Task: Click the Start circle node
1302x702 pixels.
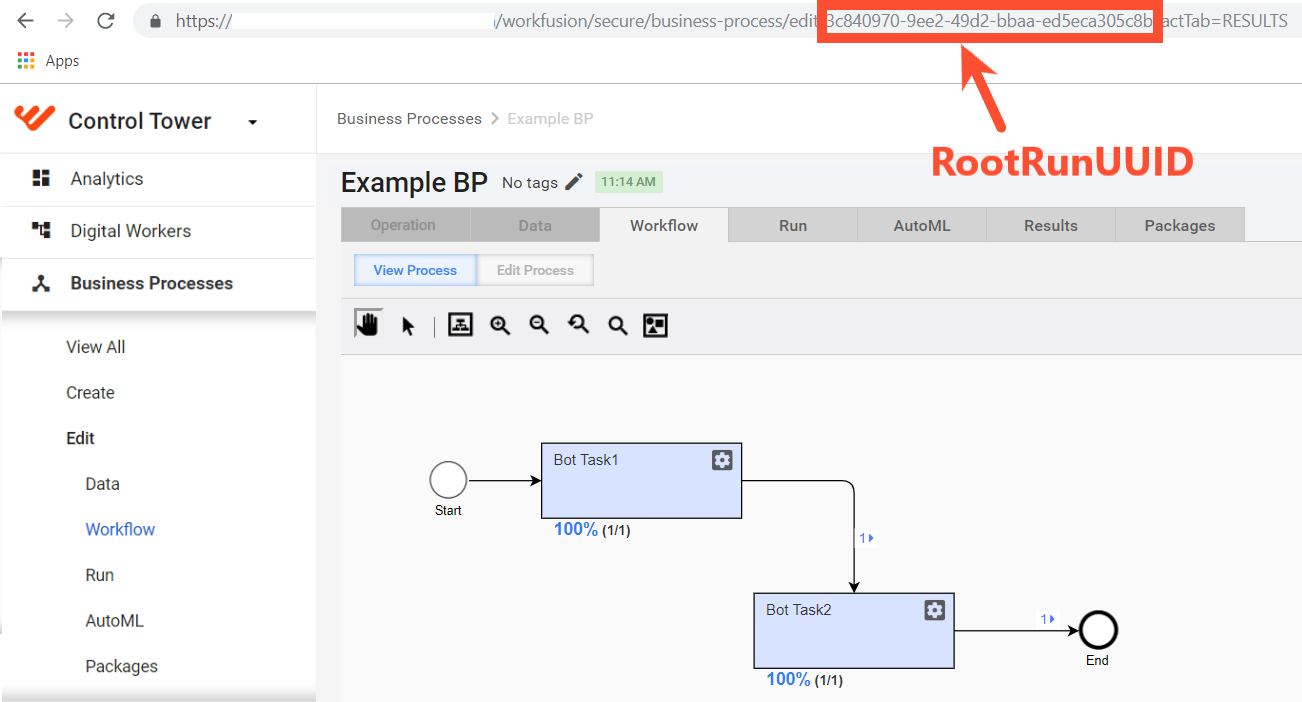Action: click(x=448, y=480)
